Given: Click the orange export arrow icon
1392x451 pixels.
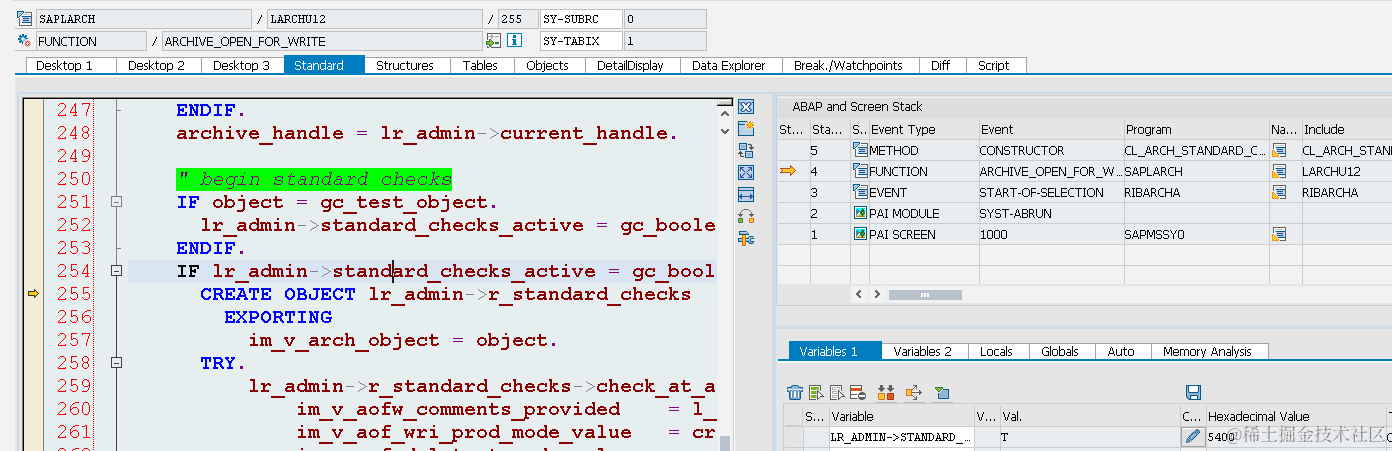Looking at the screenshot, I should 913,393.
